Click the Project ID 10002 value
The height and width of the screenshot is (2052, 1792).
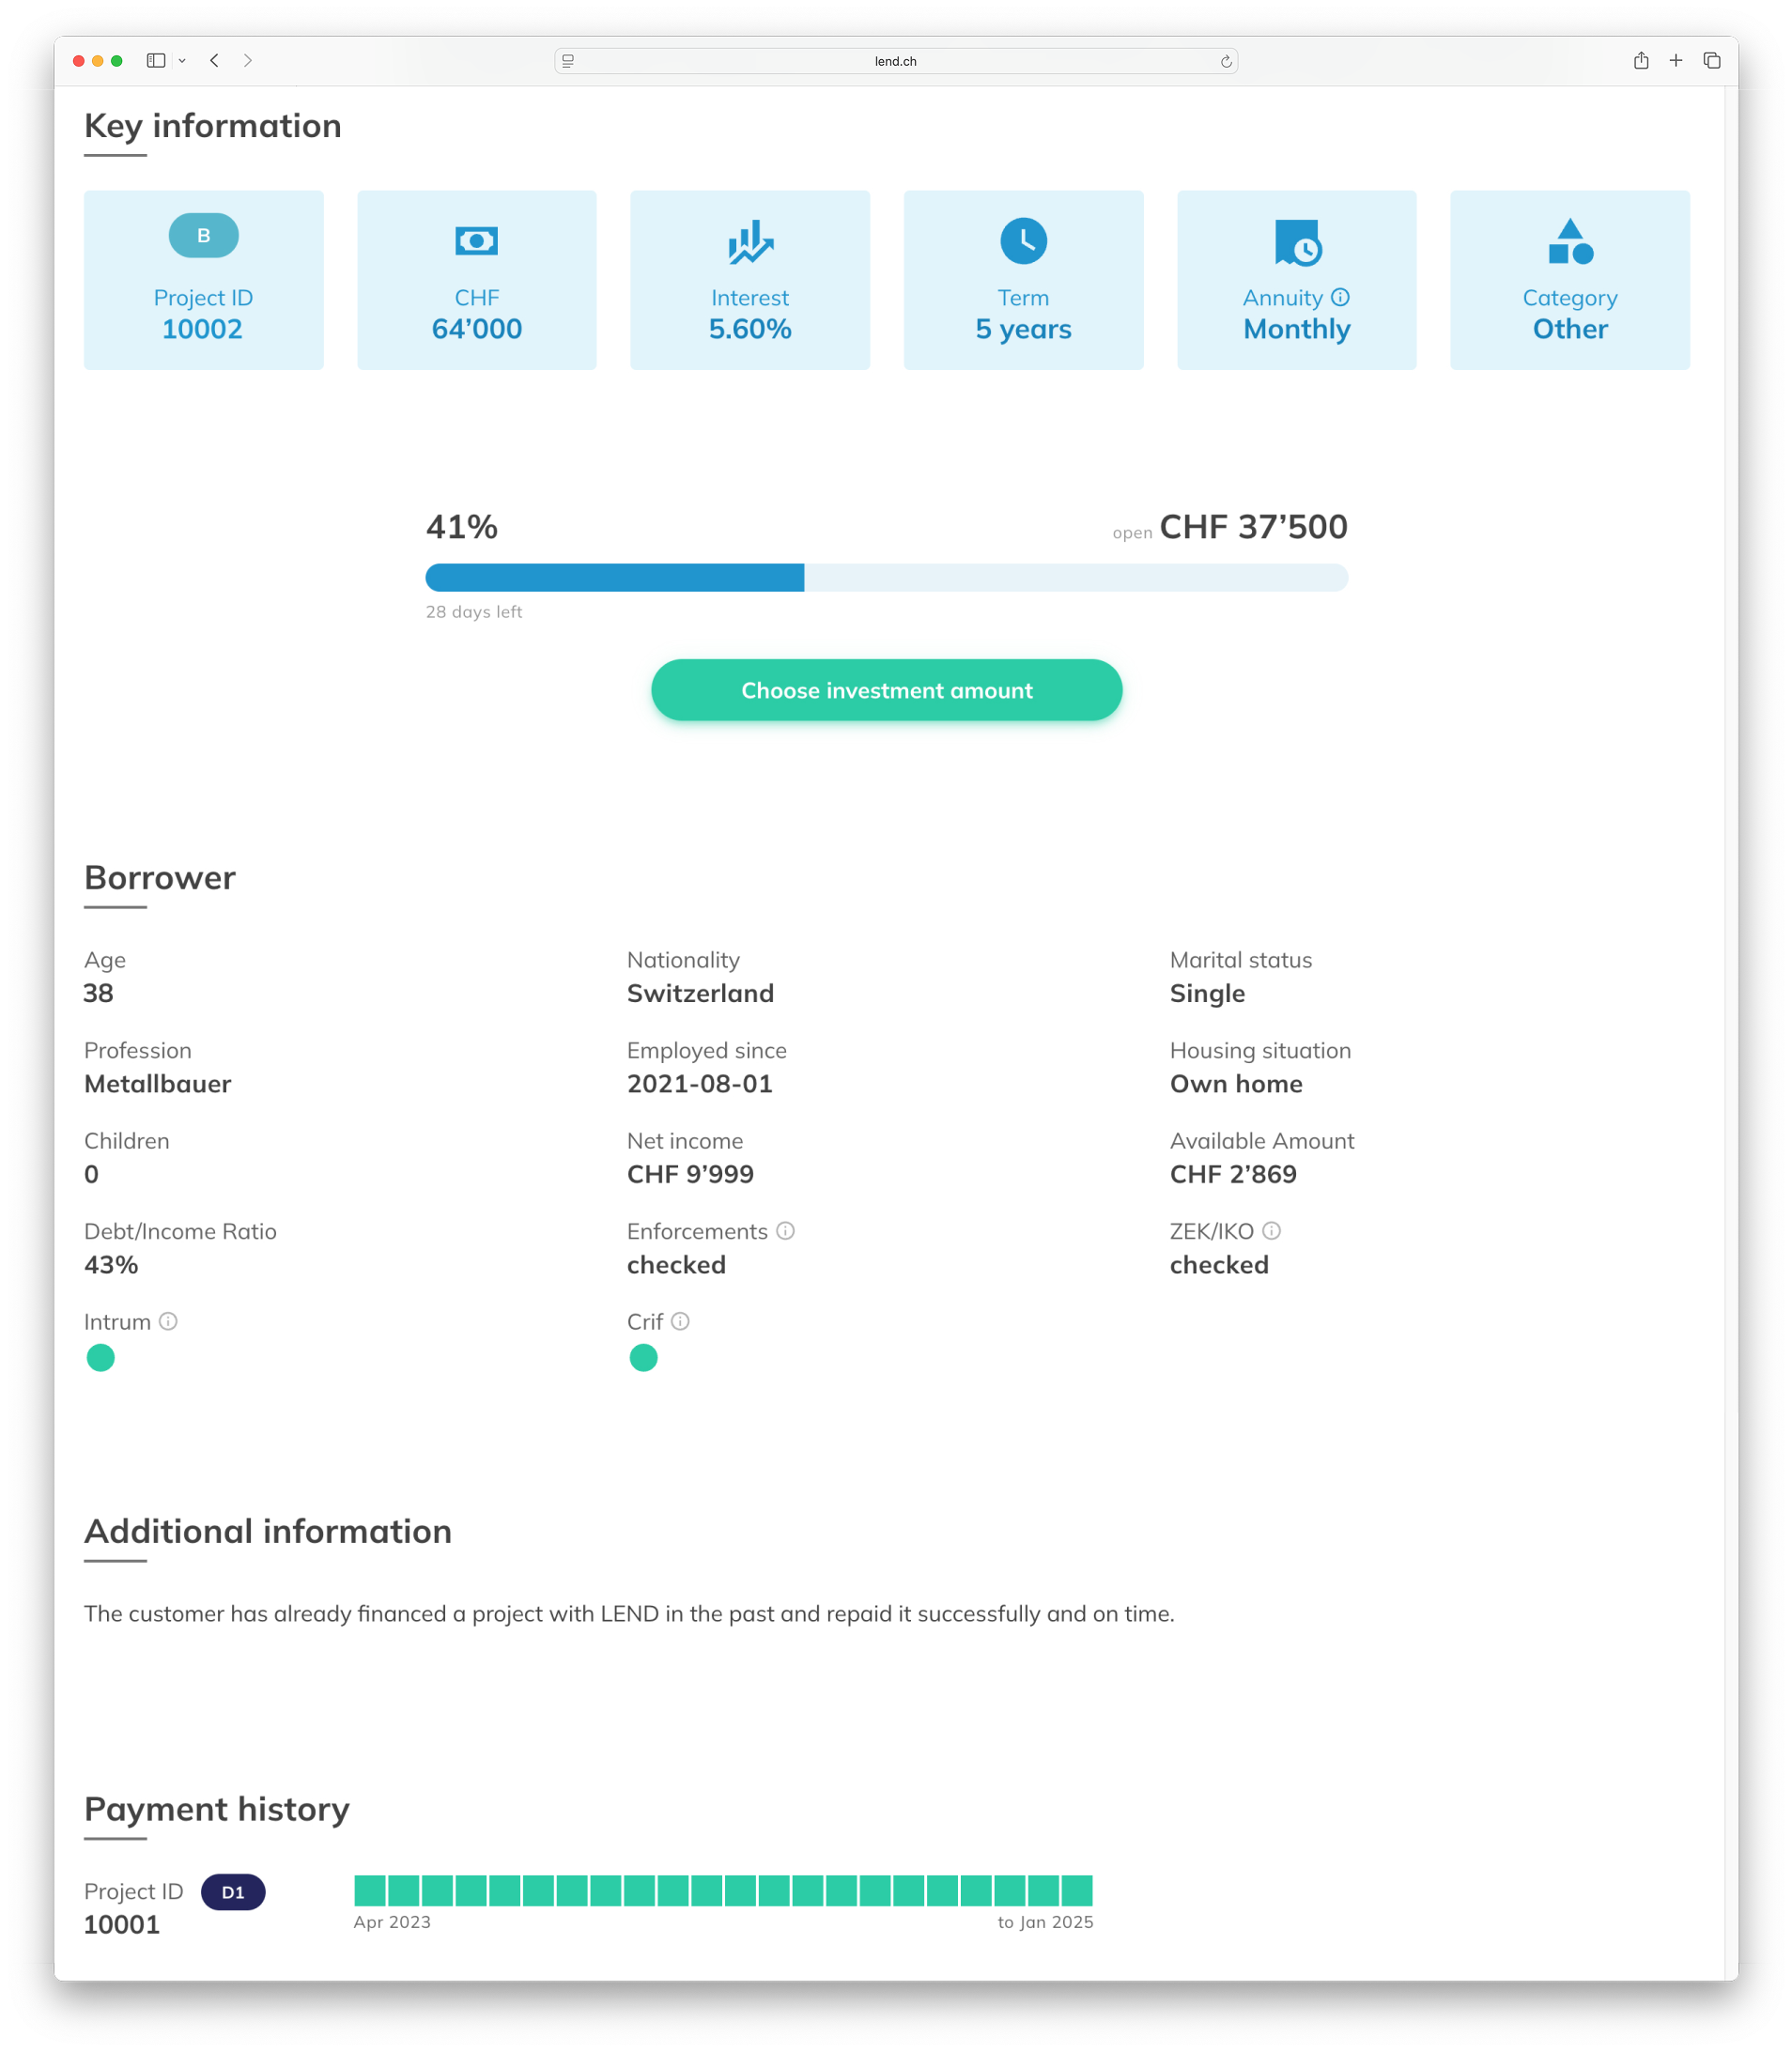(x=202, y=329)
